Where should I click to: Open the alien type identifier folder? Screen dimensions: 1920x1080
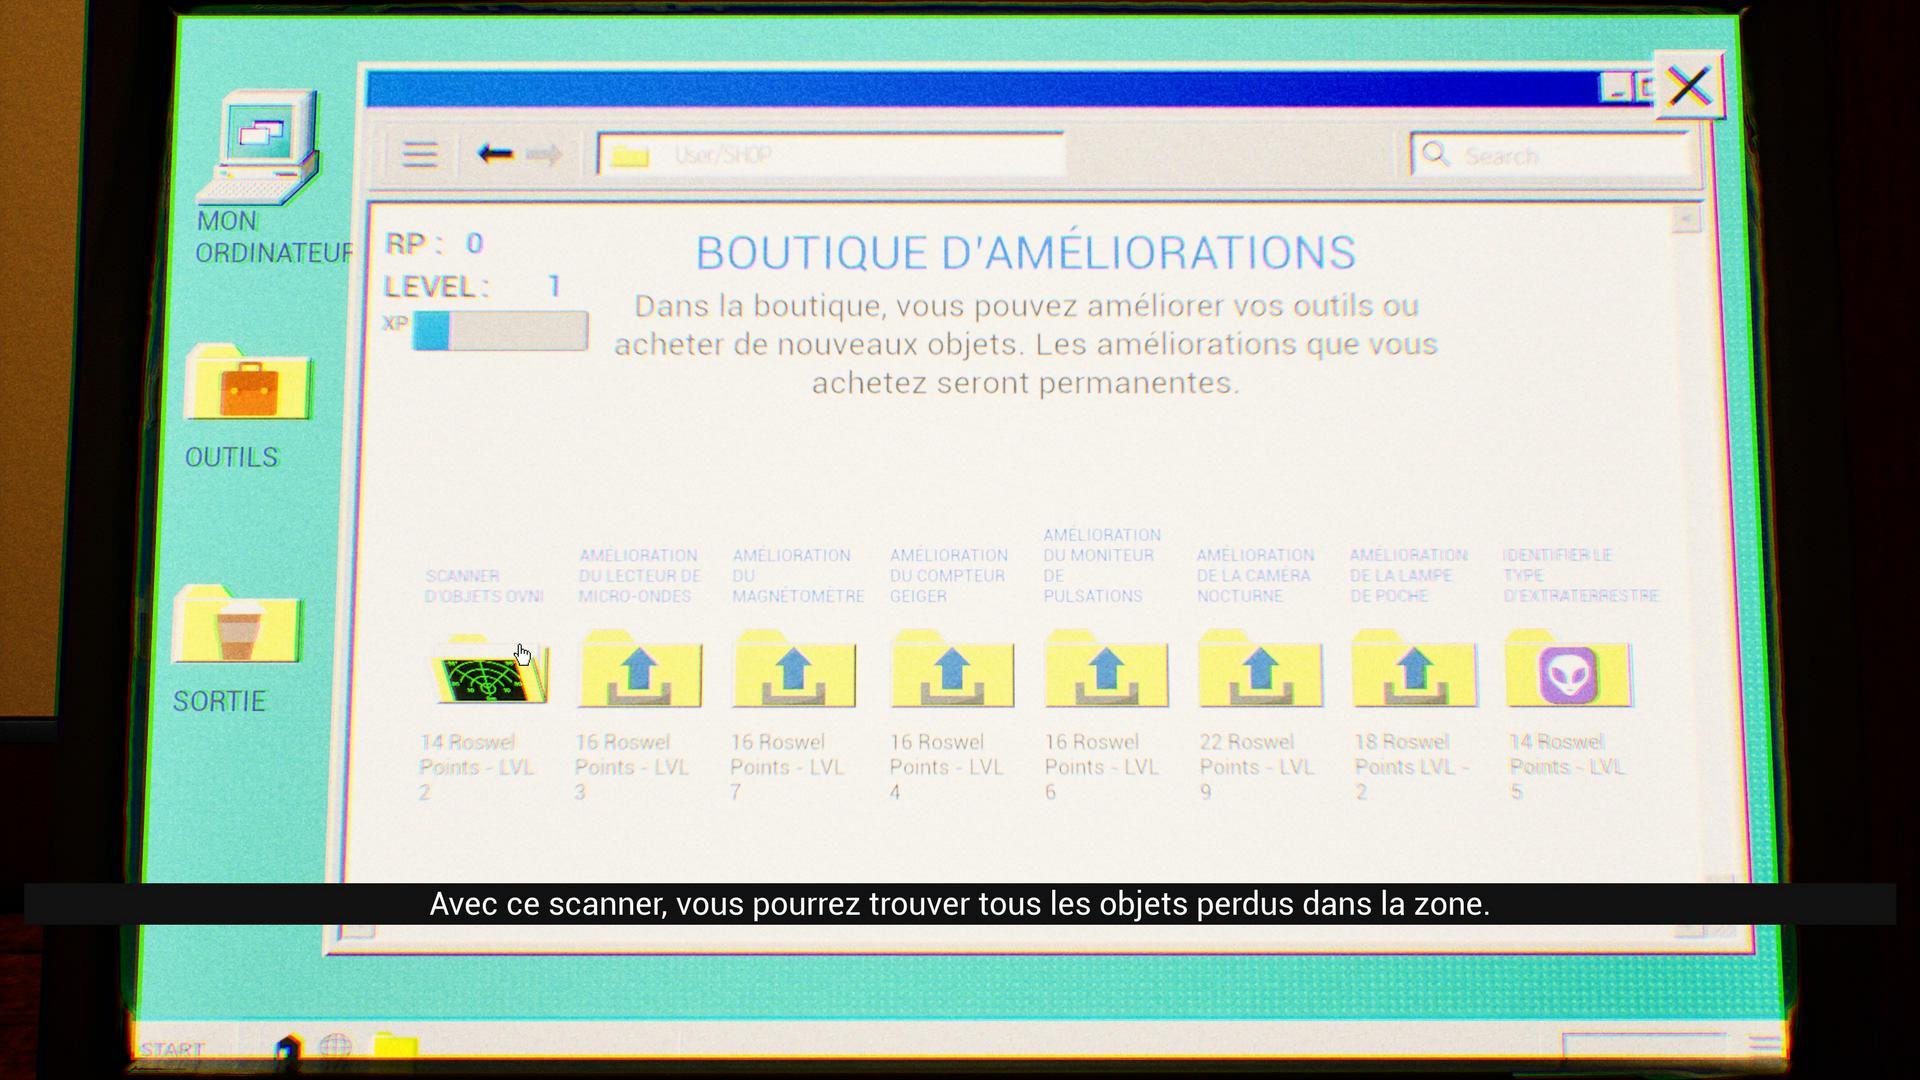[x=1568, y=672]
